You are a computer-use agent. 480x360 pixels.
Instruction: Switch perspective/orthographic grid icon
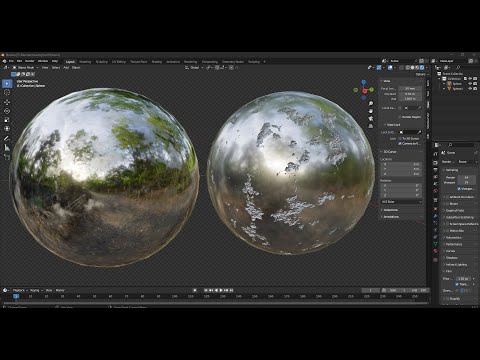(371, 126)
